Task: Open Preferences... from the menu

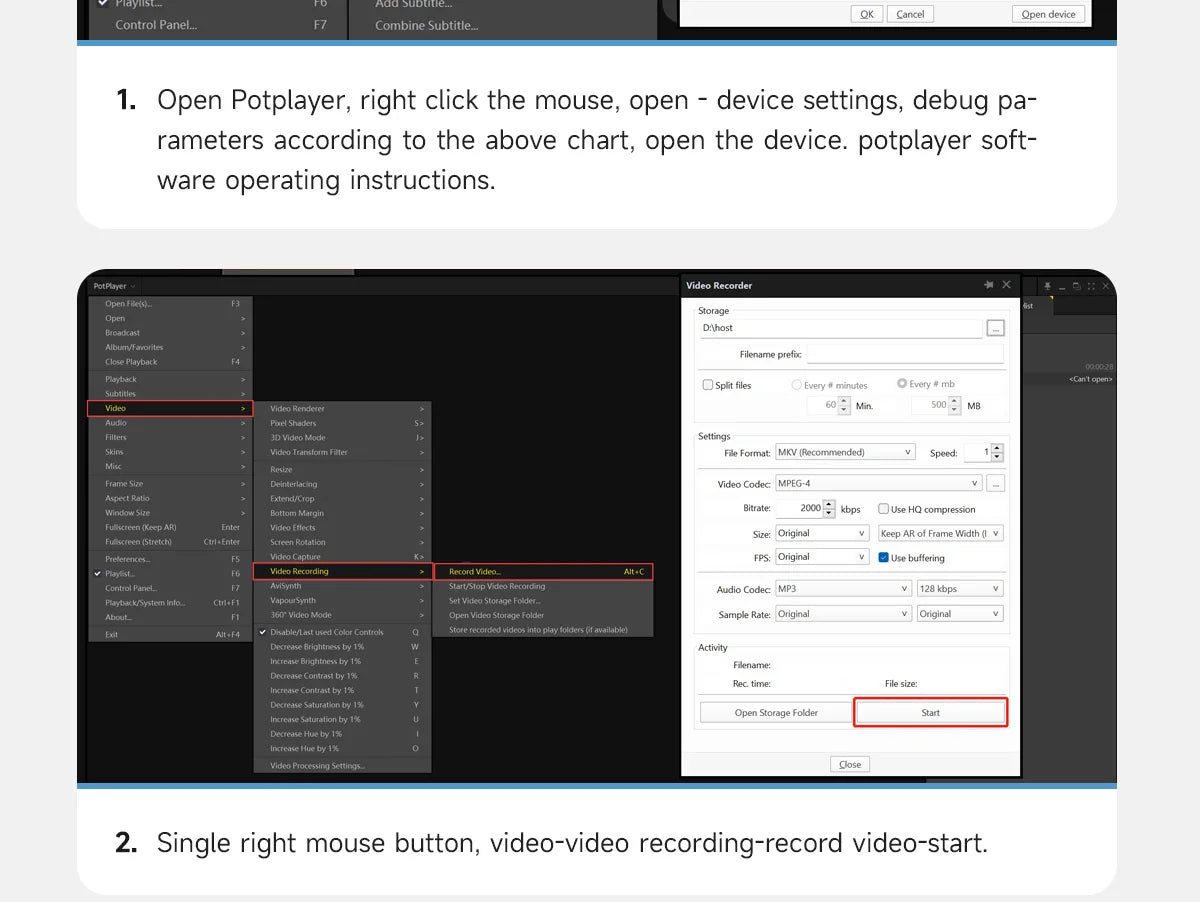Action: click(x=170, y=559)
